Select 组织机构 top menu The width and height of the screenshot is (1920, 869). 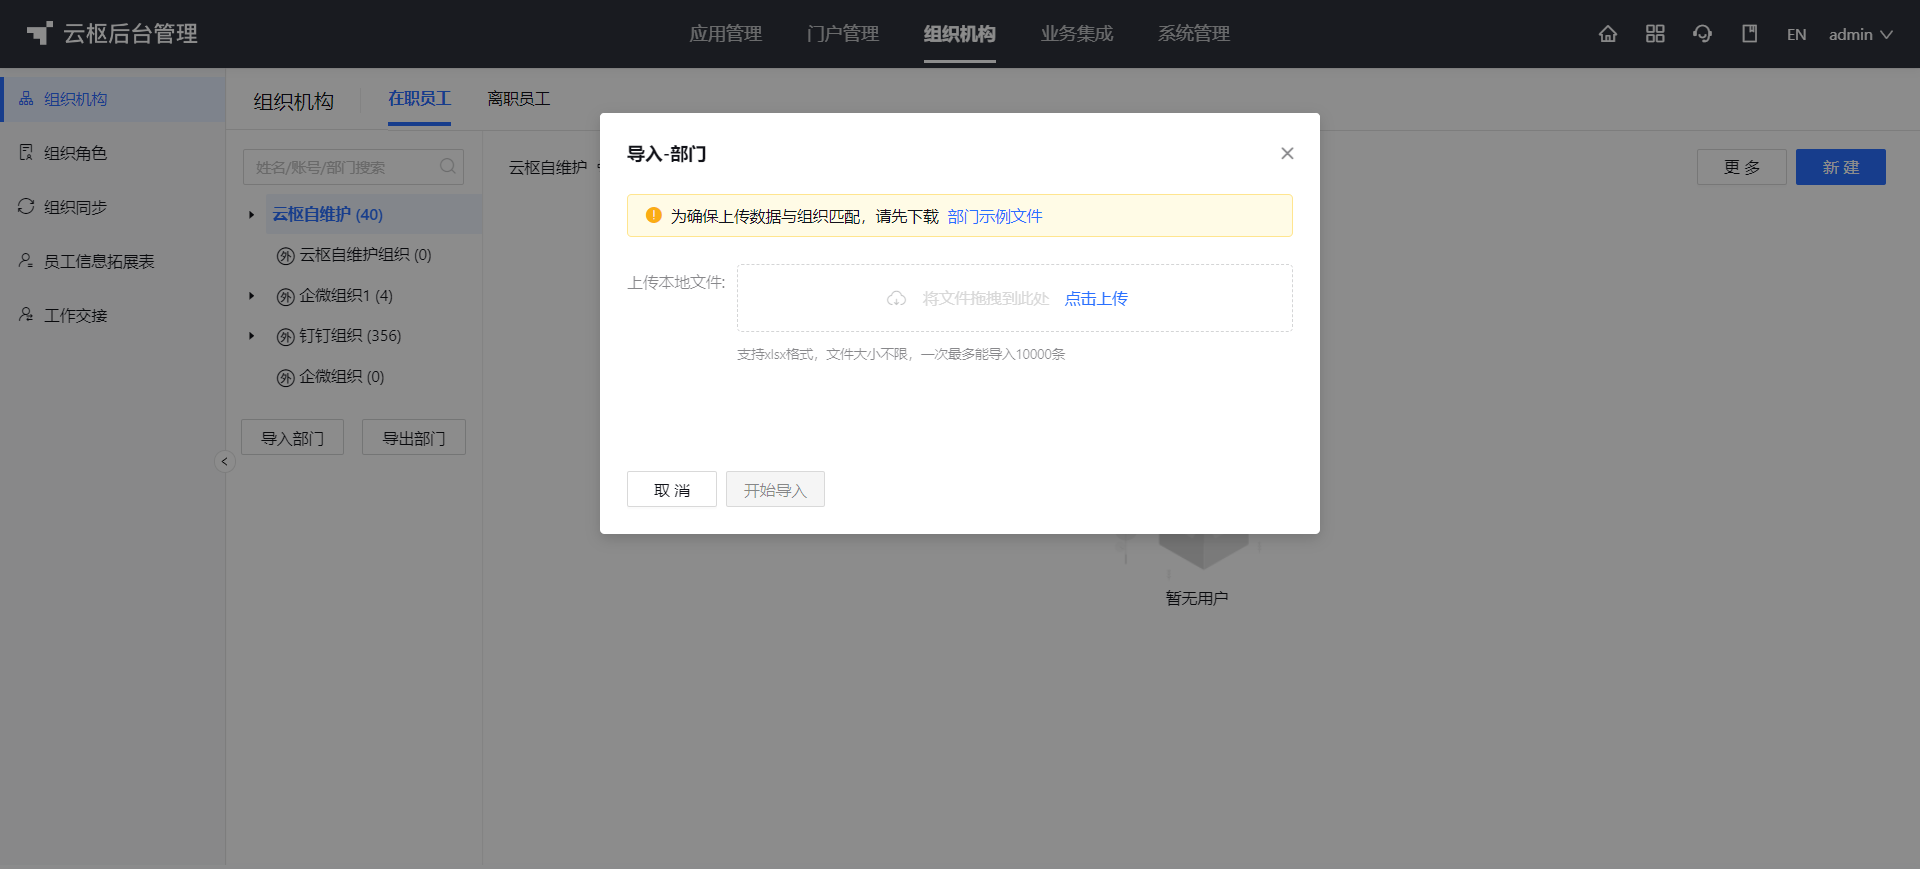[x=960, y=34]
